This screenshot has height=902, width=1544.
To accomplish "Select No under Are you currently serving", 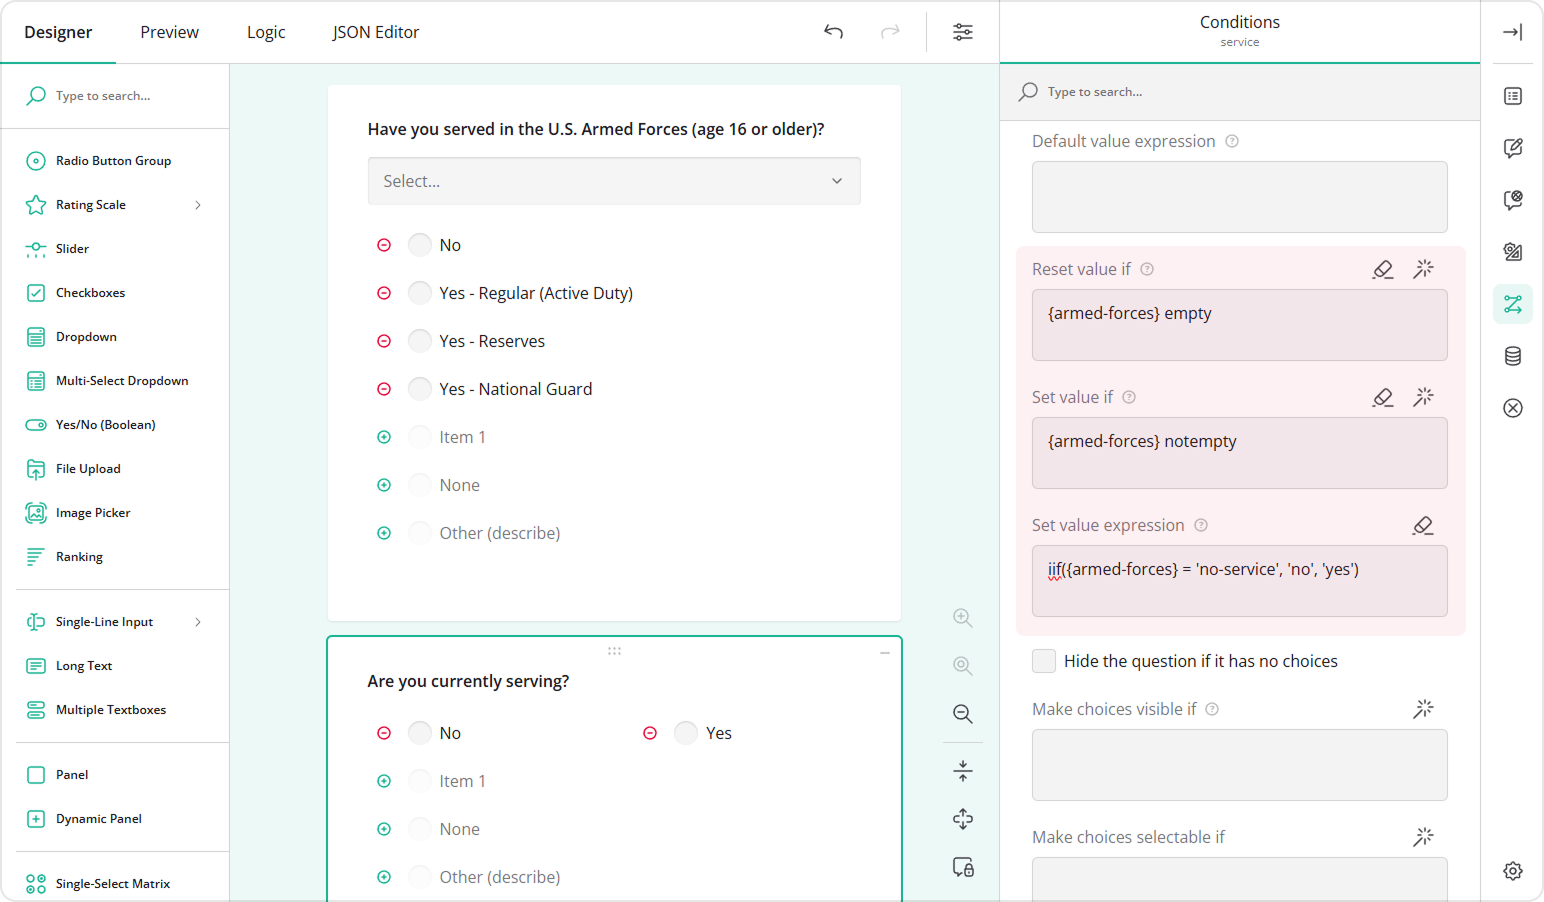I will pos(420,733).
